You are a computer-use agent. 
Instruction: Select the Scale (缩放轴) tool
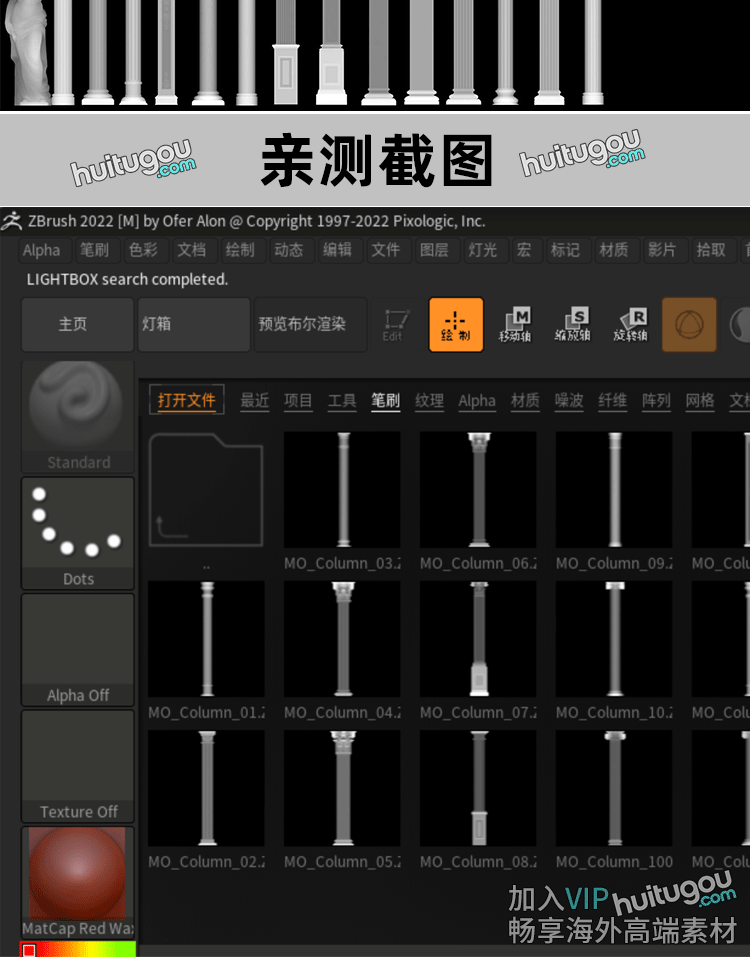coord(572,324)
